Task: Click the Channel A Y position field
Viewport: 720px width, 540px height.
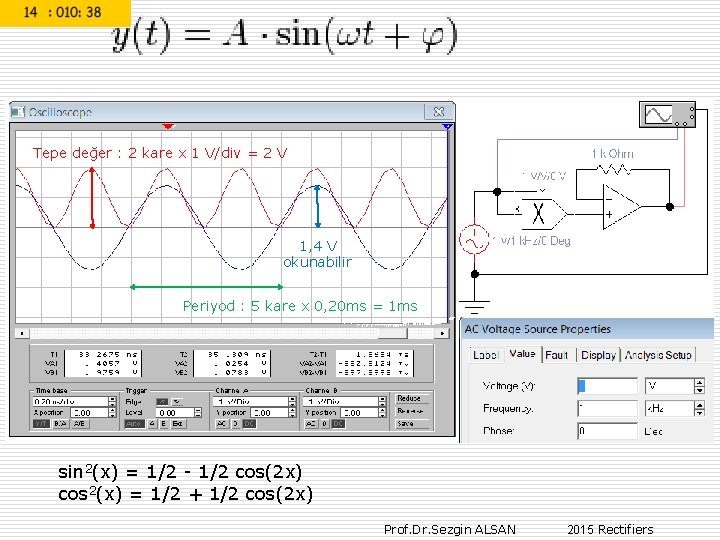Action: 270,413
